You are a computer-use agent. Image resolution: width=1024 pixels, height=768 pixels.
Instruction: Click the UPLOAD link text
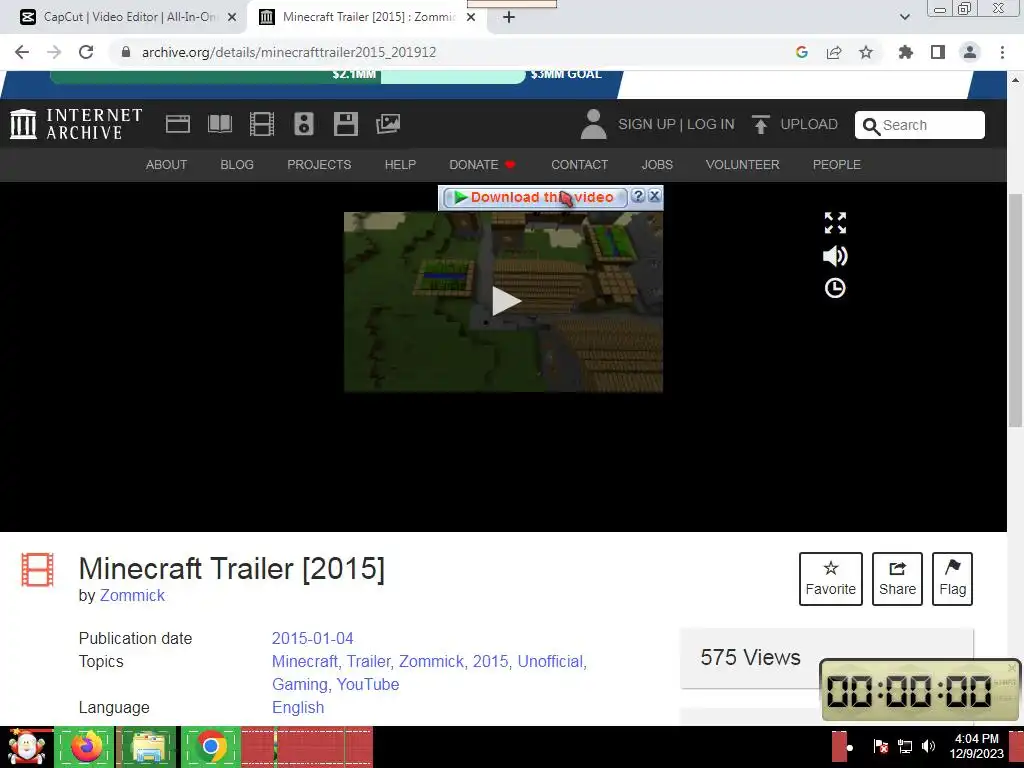pyautogui.click(x=809, y=124)
